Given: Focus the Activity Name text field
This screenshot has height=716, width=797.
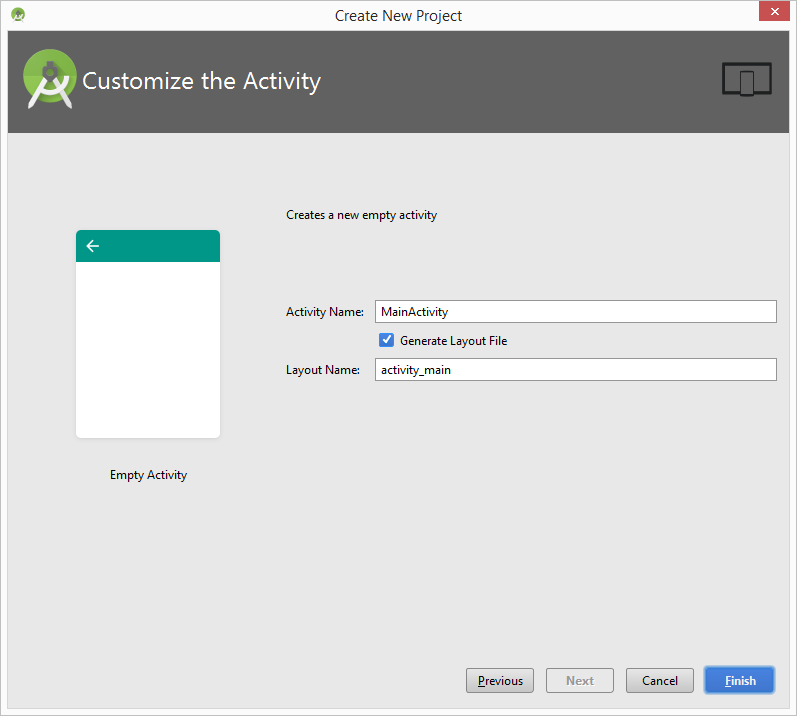Looking at the screenshot, I should coord(575,312).
